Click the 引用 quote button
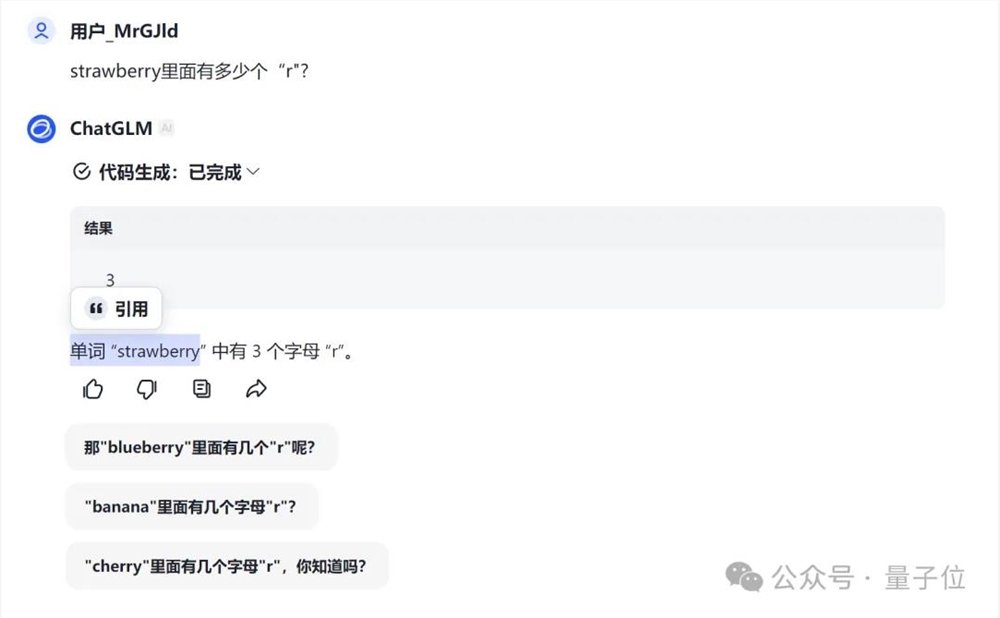Screen dimensions: 1000x618 [116, 308]
